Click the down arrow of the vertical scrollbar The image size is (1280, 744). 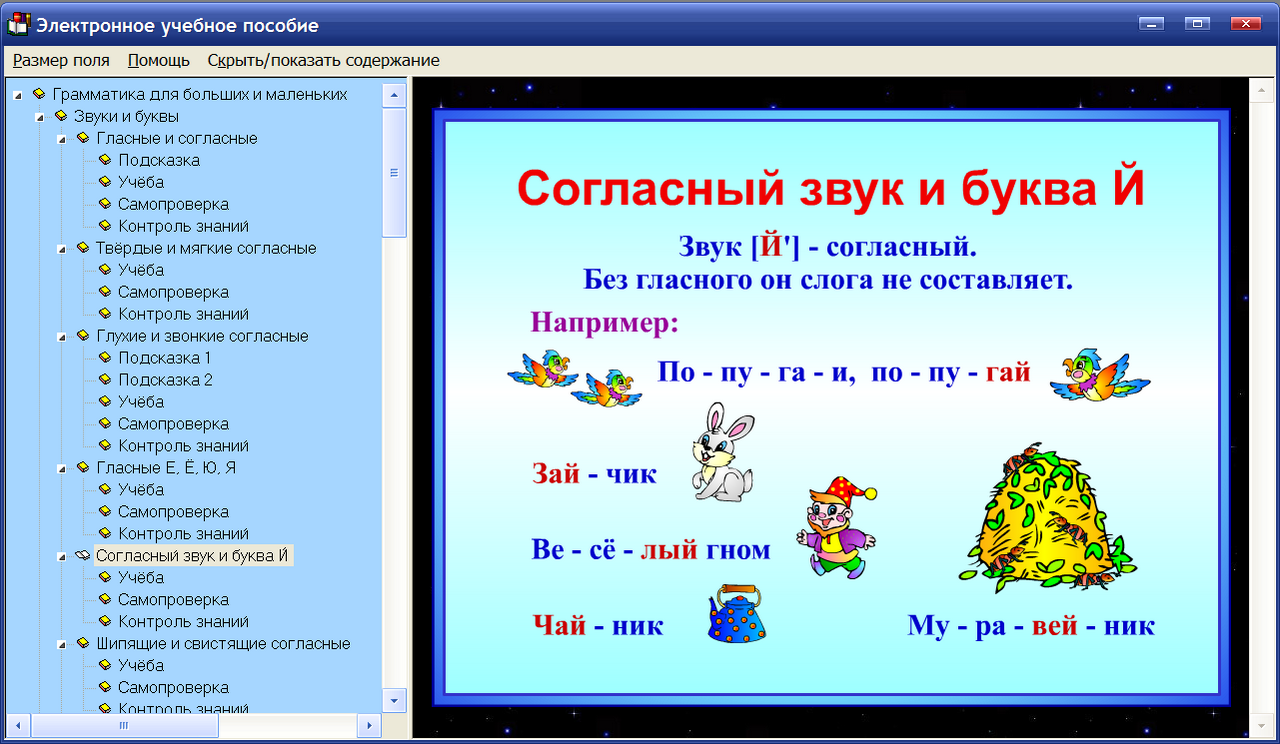[x=396, y=702]
